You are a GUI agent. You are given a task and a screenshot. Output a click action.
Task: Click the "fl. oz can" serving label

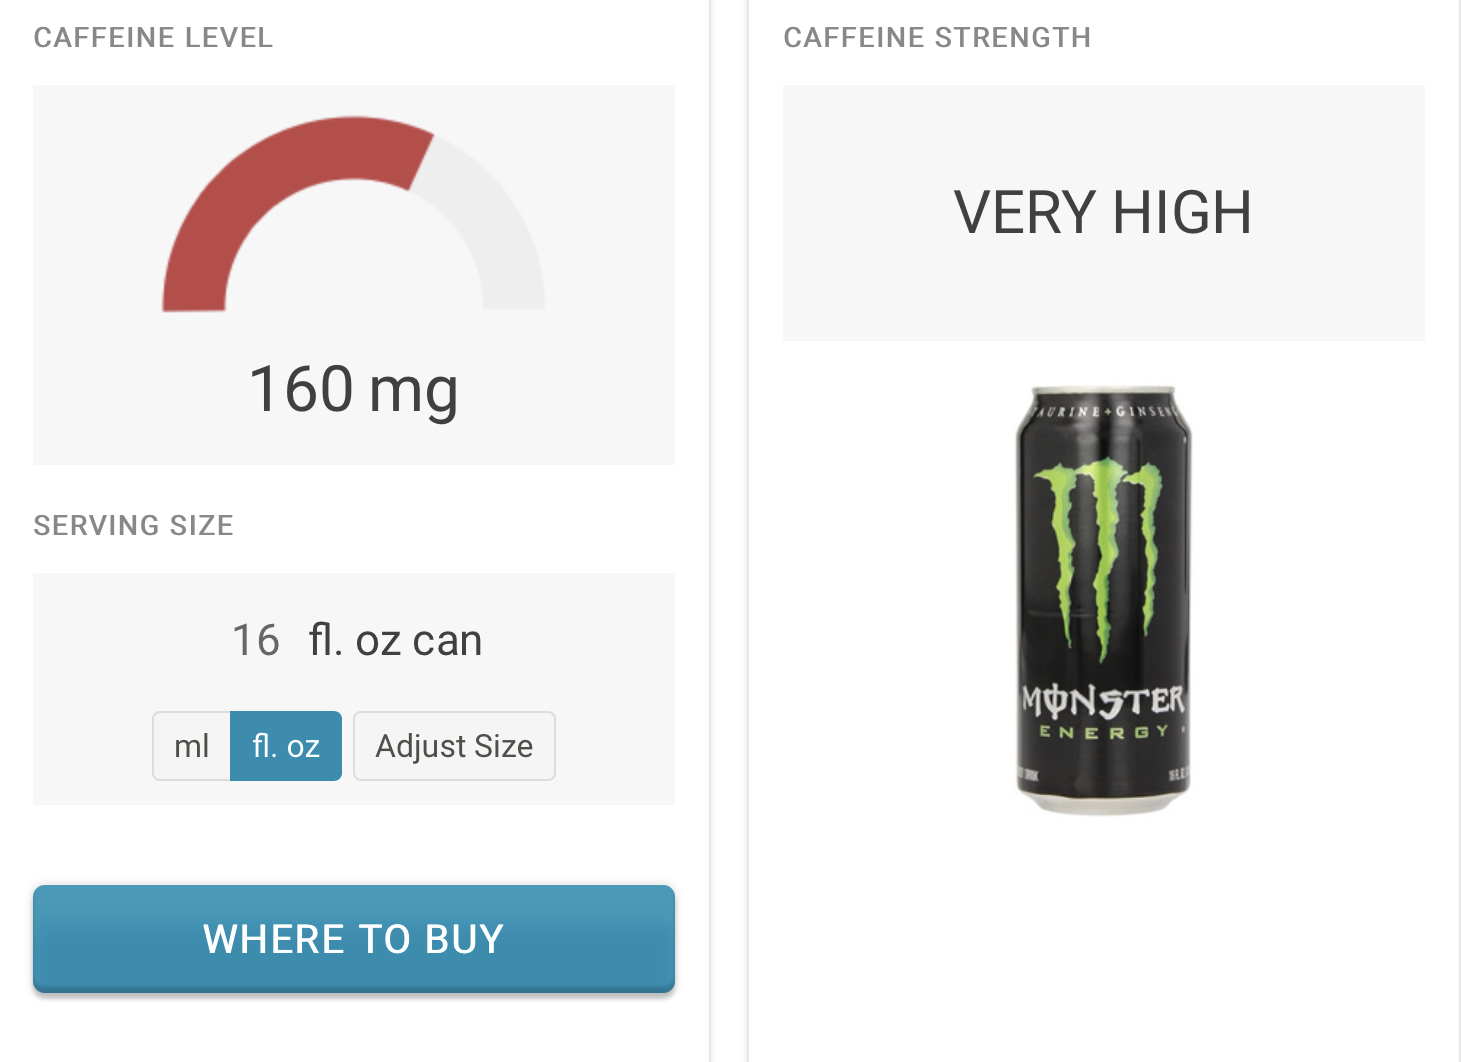click(x=395, y=640)
